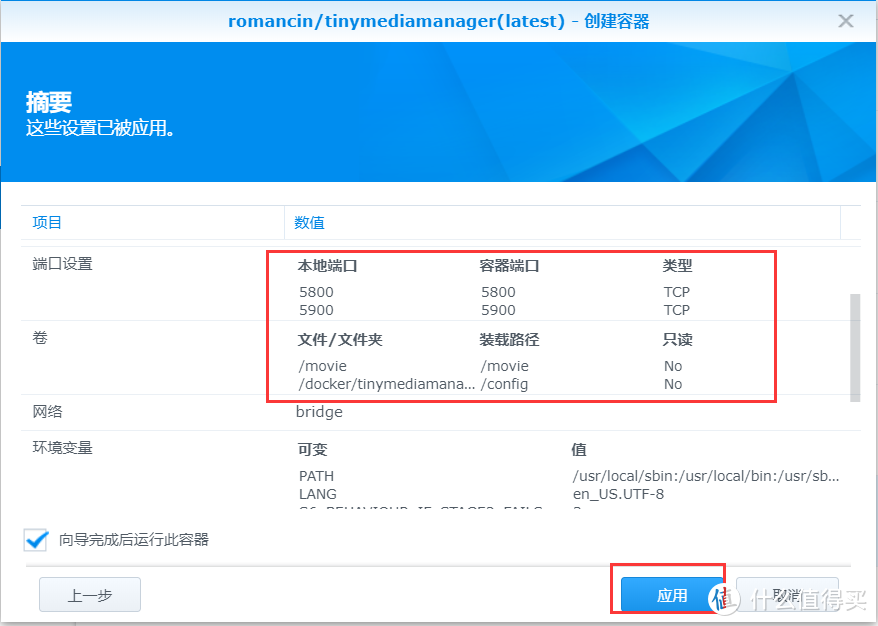
Task: Click the /usr/local/sbin PATH value
Action: (x=706, y=476)
